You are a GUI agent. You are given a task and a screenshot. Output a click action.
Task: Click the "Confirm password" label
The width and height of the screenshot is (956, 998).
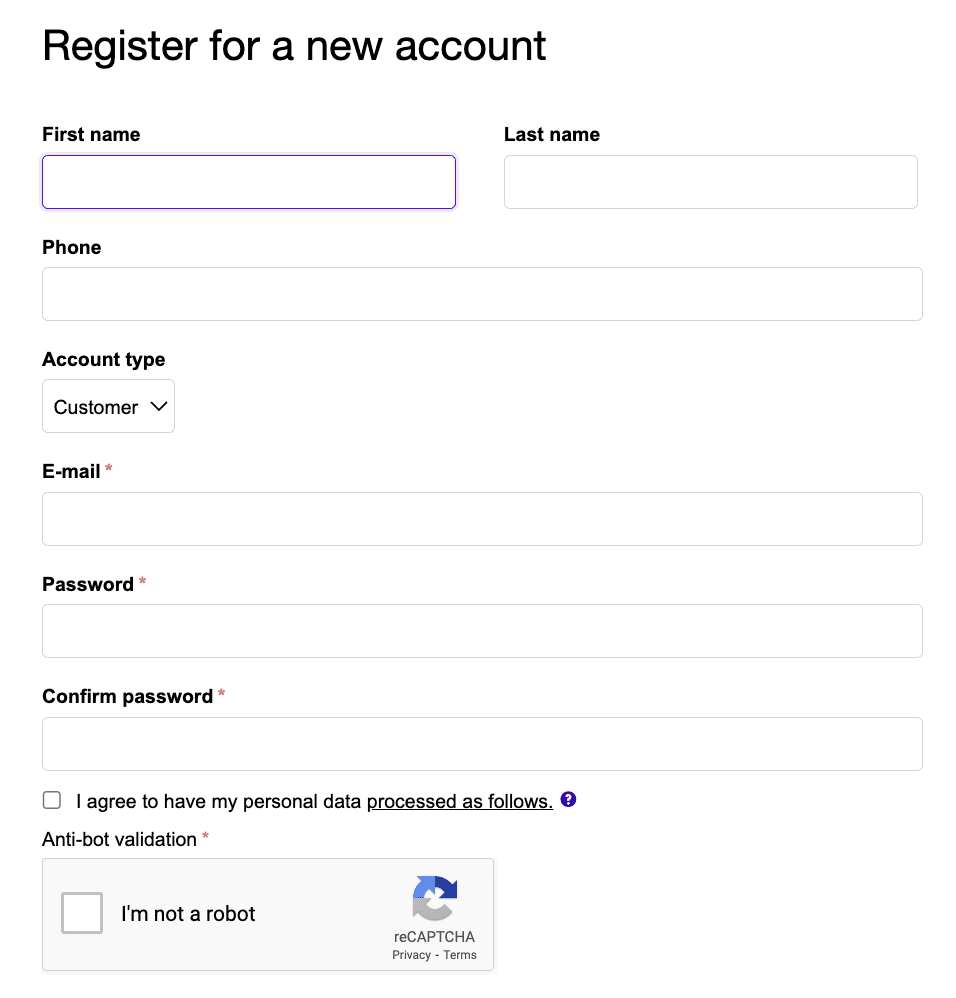(x=128, y=697)
